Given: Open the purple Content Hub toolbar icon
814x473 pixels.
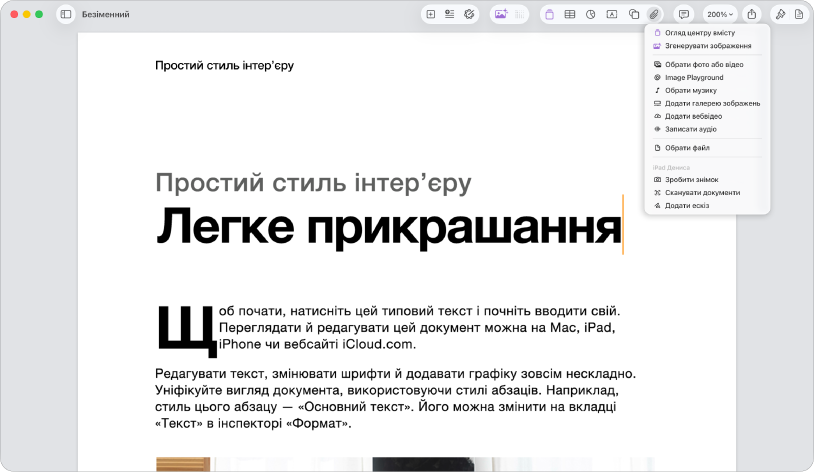Looking at the screenshot, I should [549, 15].
